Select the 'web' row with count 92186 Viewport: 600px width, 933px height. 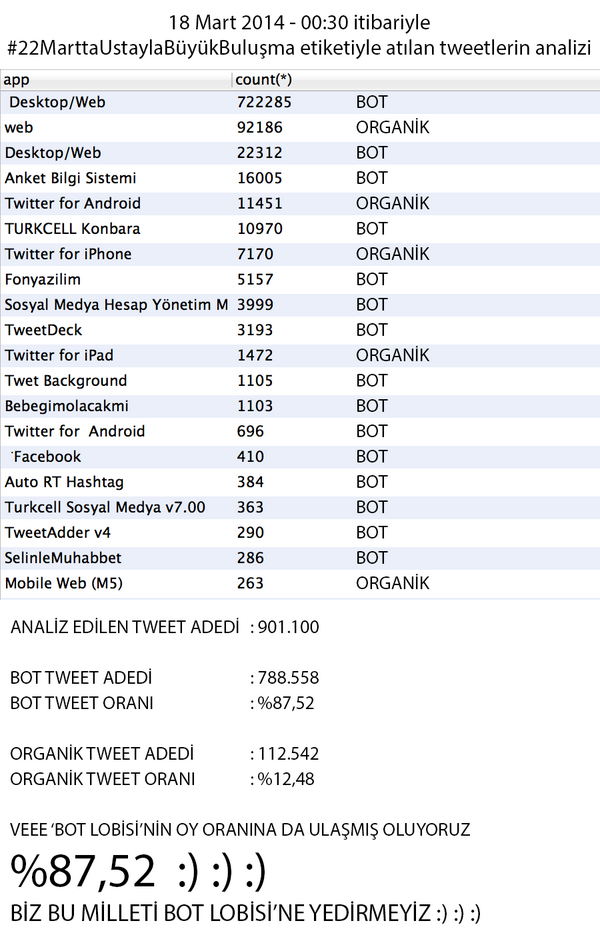(300, 127)
